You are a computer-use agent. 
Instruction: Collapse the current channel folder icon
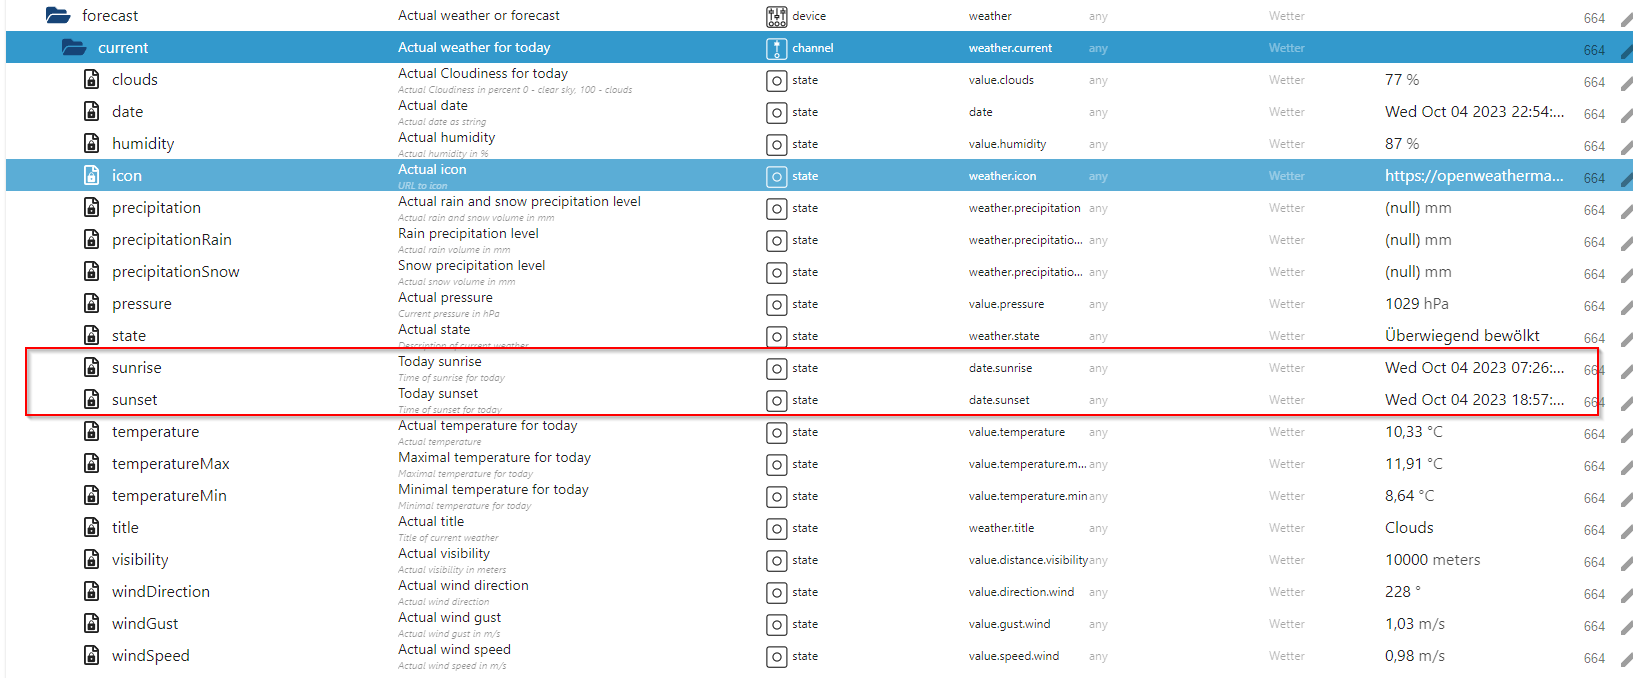[x=74, y=47]
